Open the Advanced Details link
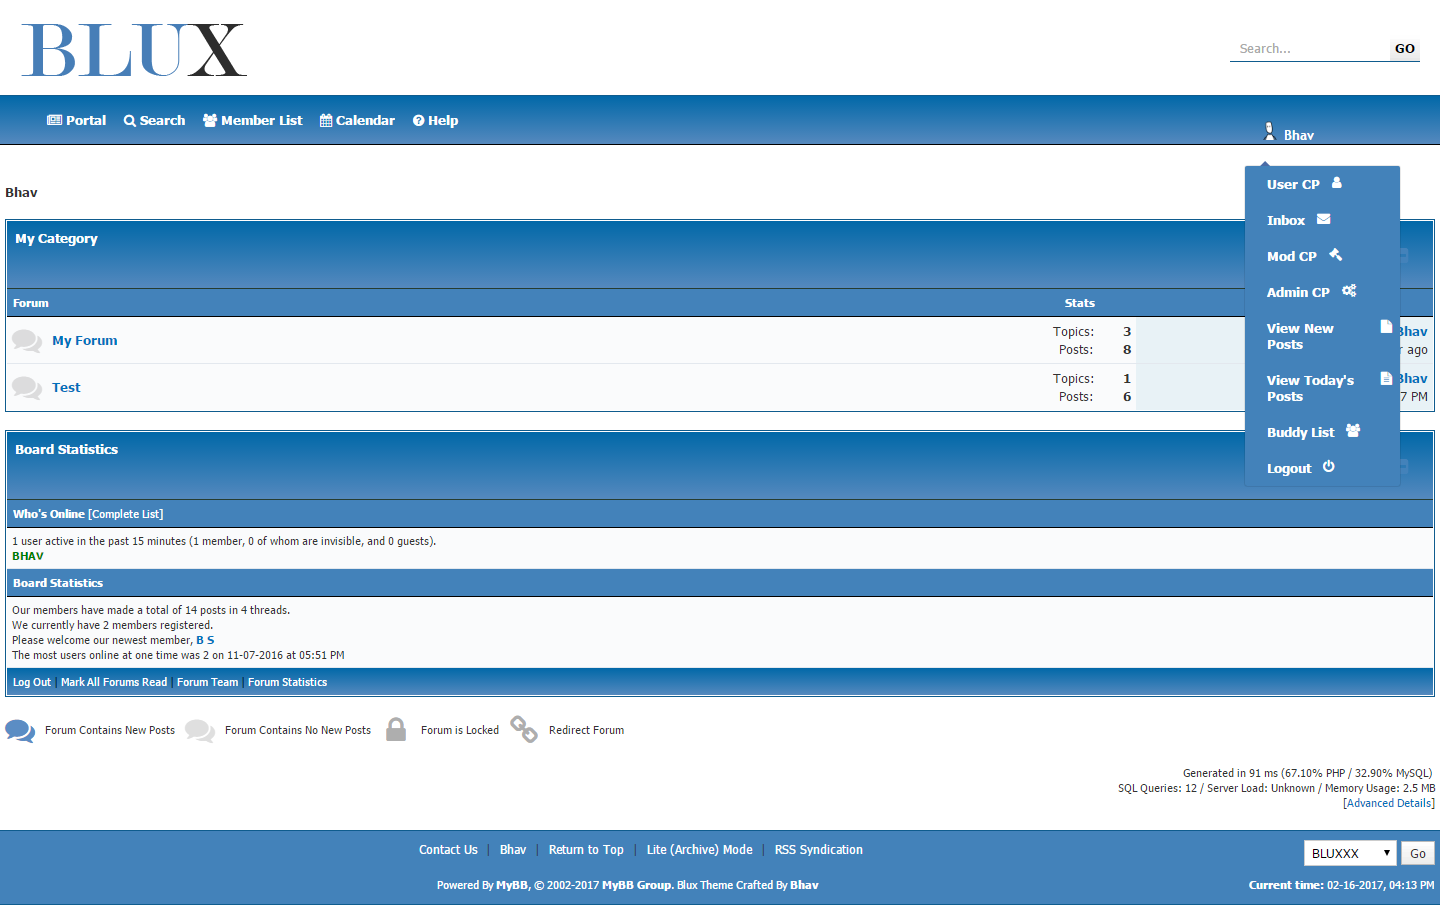The width and height of the screenshot is (1440, 906). point(1389,803)
